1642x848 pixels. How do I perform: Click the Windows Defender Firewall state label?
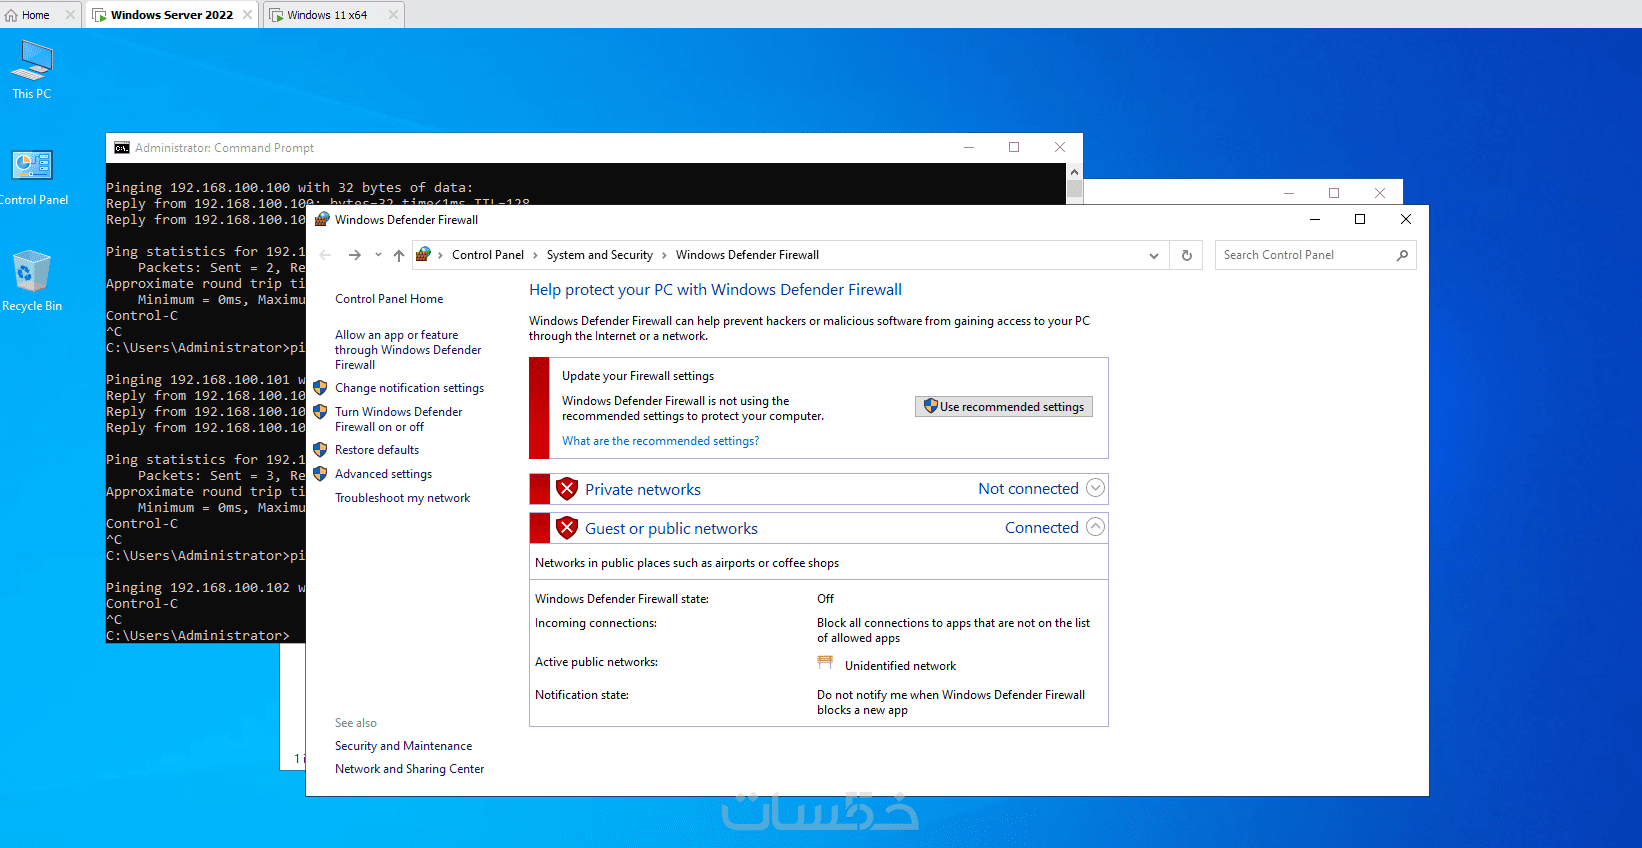pos(622,599)
